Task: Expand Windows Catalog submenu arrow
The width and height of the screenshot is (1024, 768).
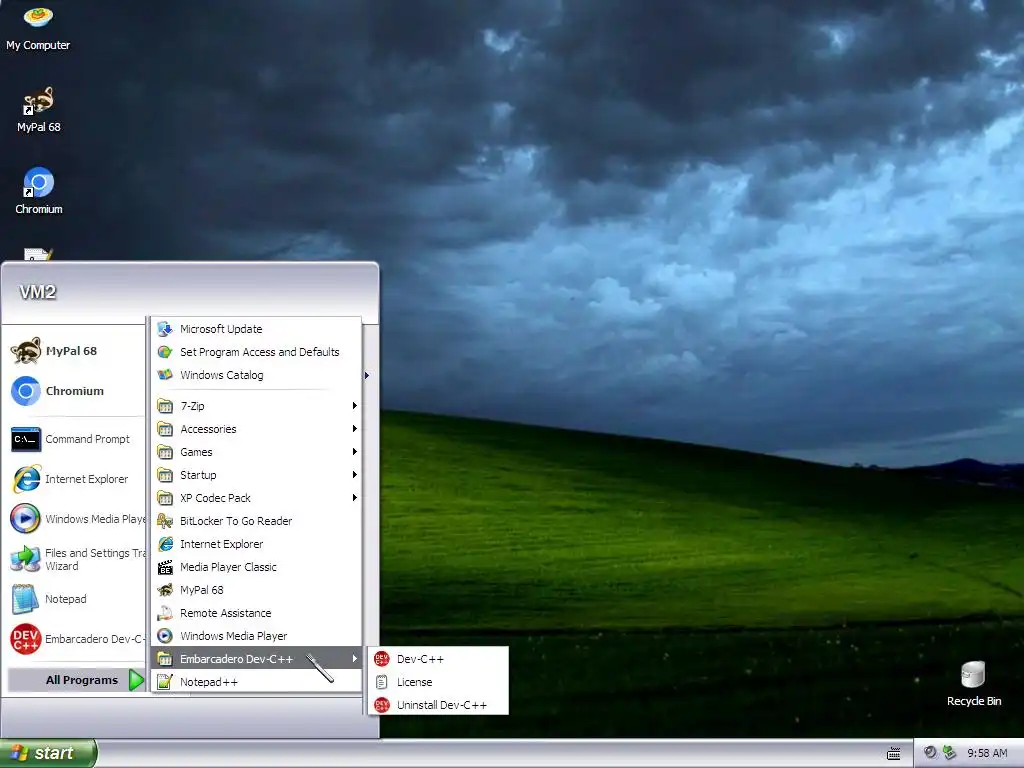Action: click(x=367, y=376)
